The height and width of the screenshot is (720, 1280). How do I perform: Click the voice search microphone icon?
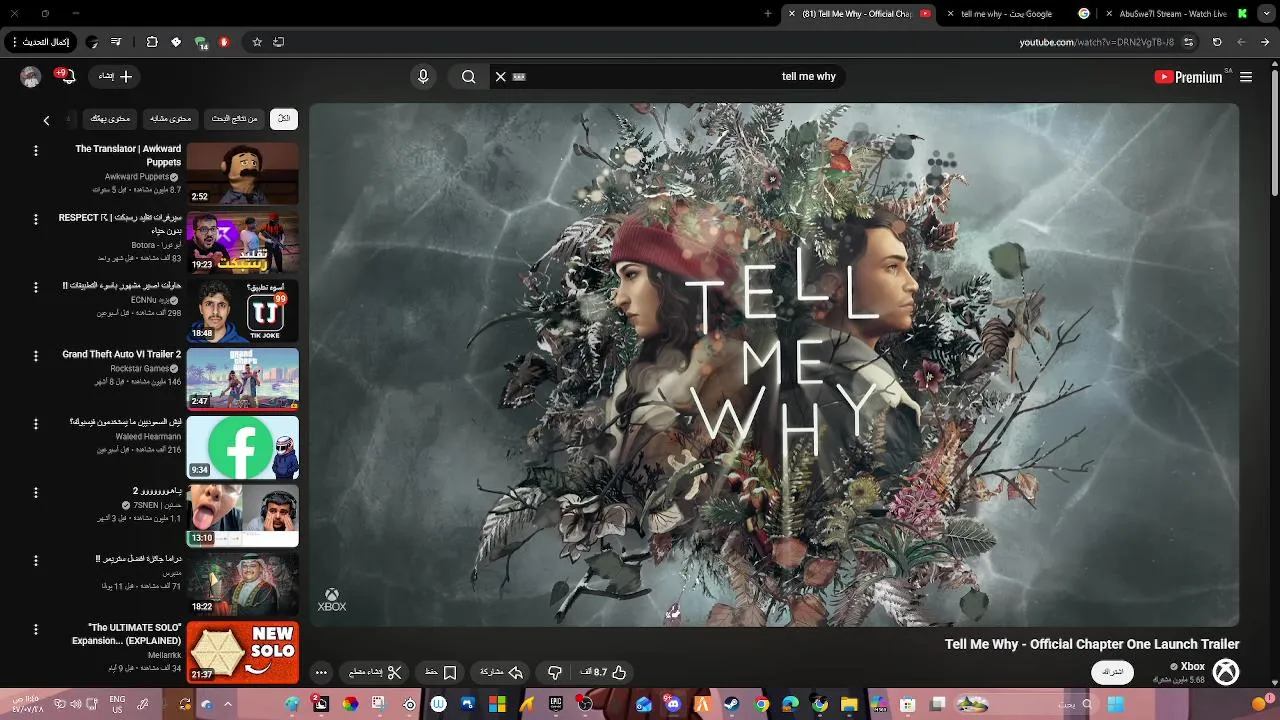(x=423, y=77)
